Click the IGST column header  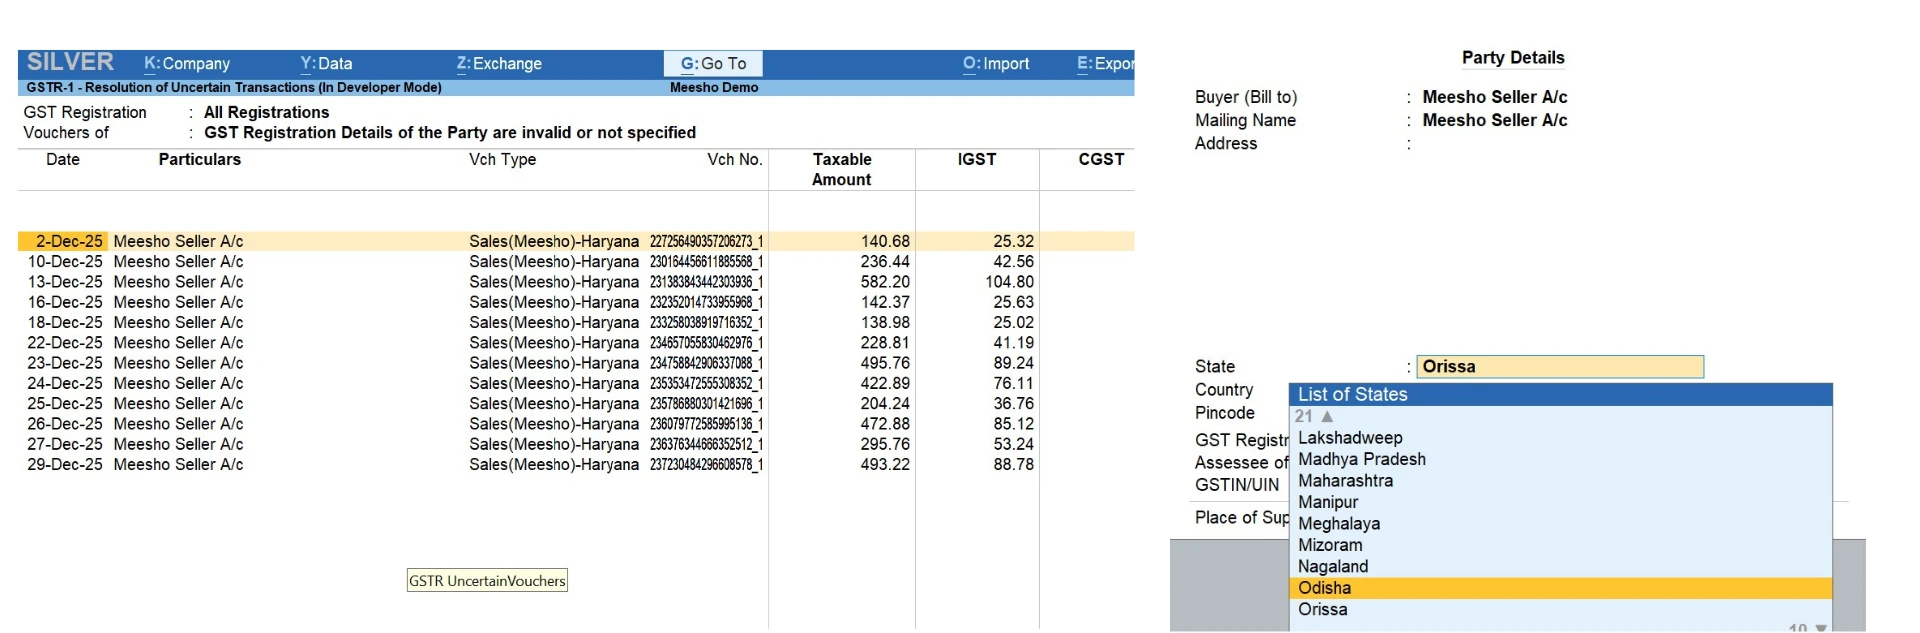976,159
